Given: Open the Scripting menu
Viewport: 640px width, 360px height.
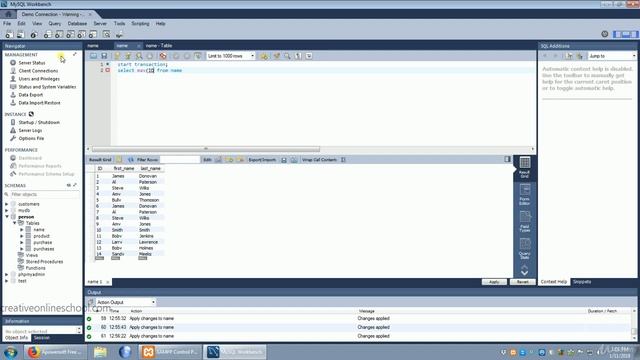Looking at the screenshot, I should (140, 24).
